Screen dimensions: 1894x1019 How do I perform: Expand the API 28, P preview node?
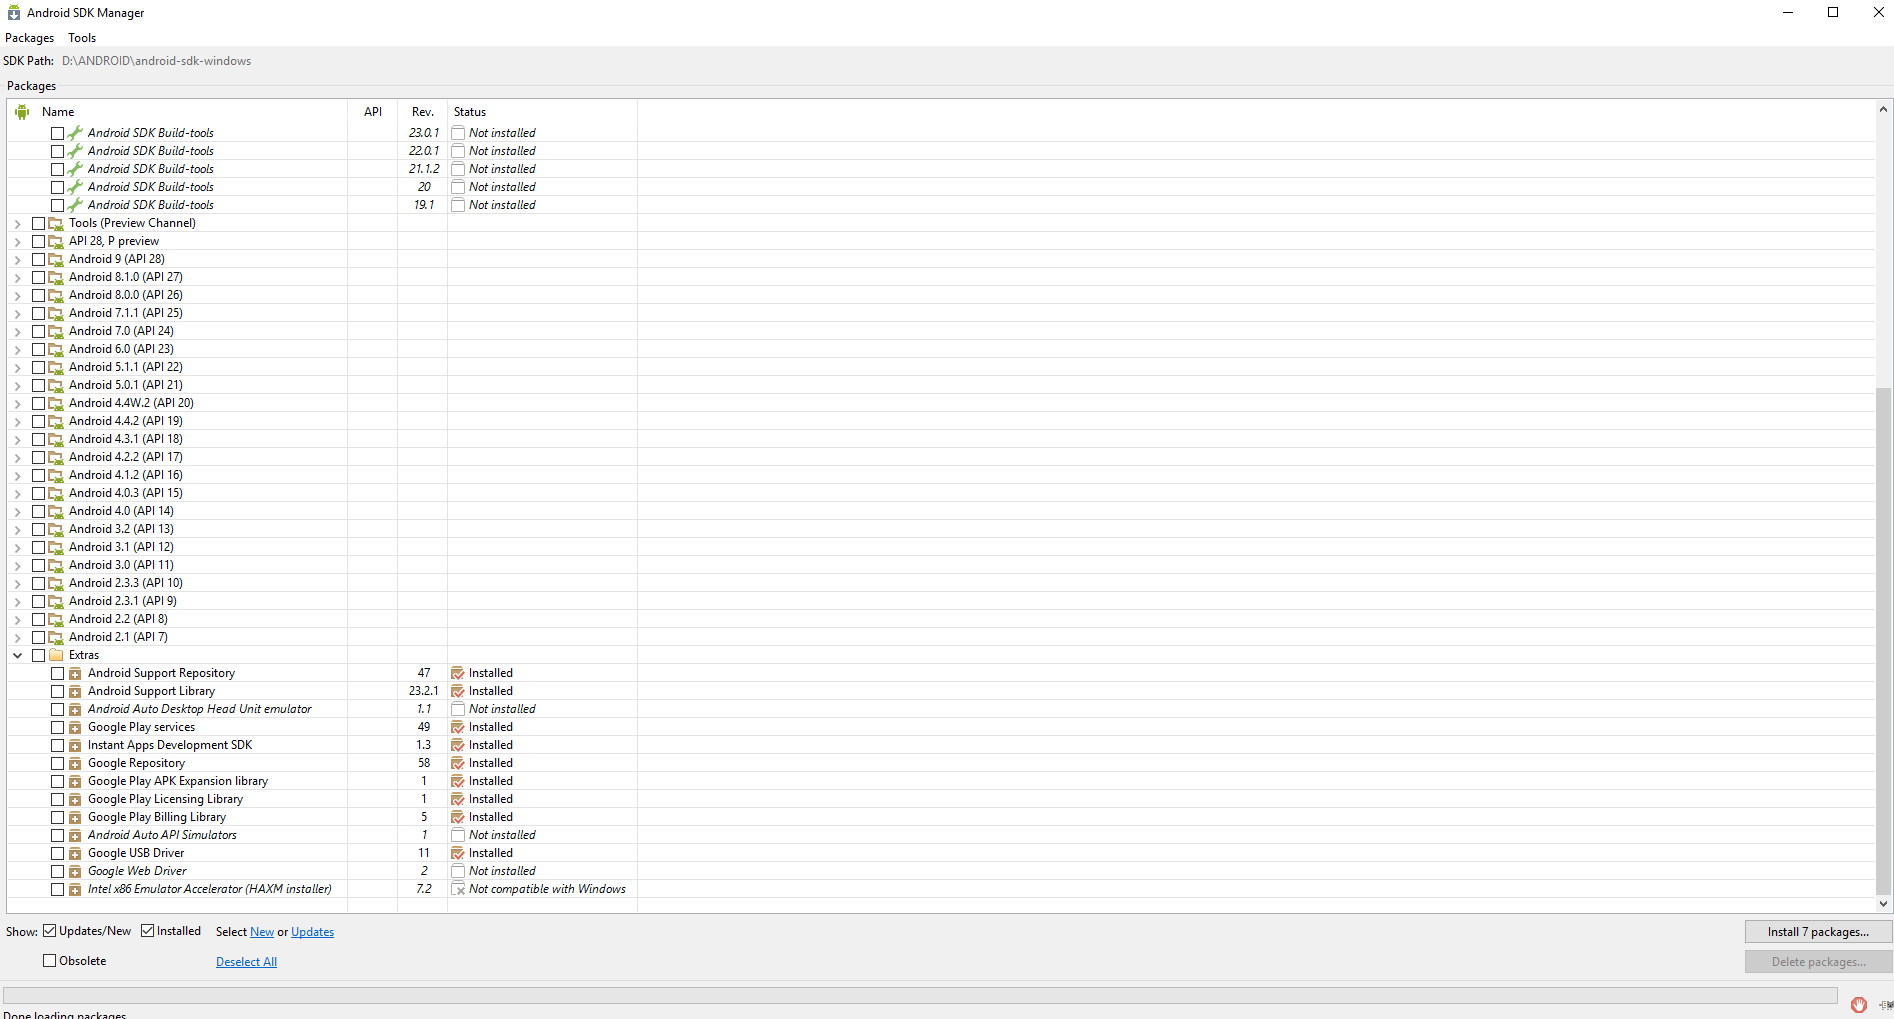(17, 241)
